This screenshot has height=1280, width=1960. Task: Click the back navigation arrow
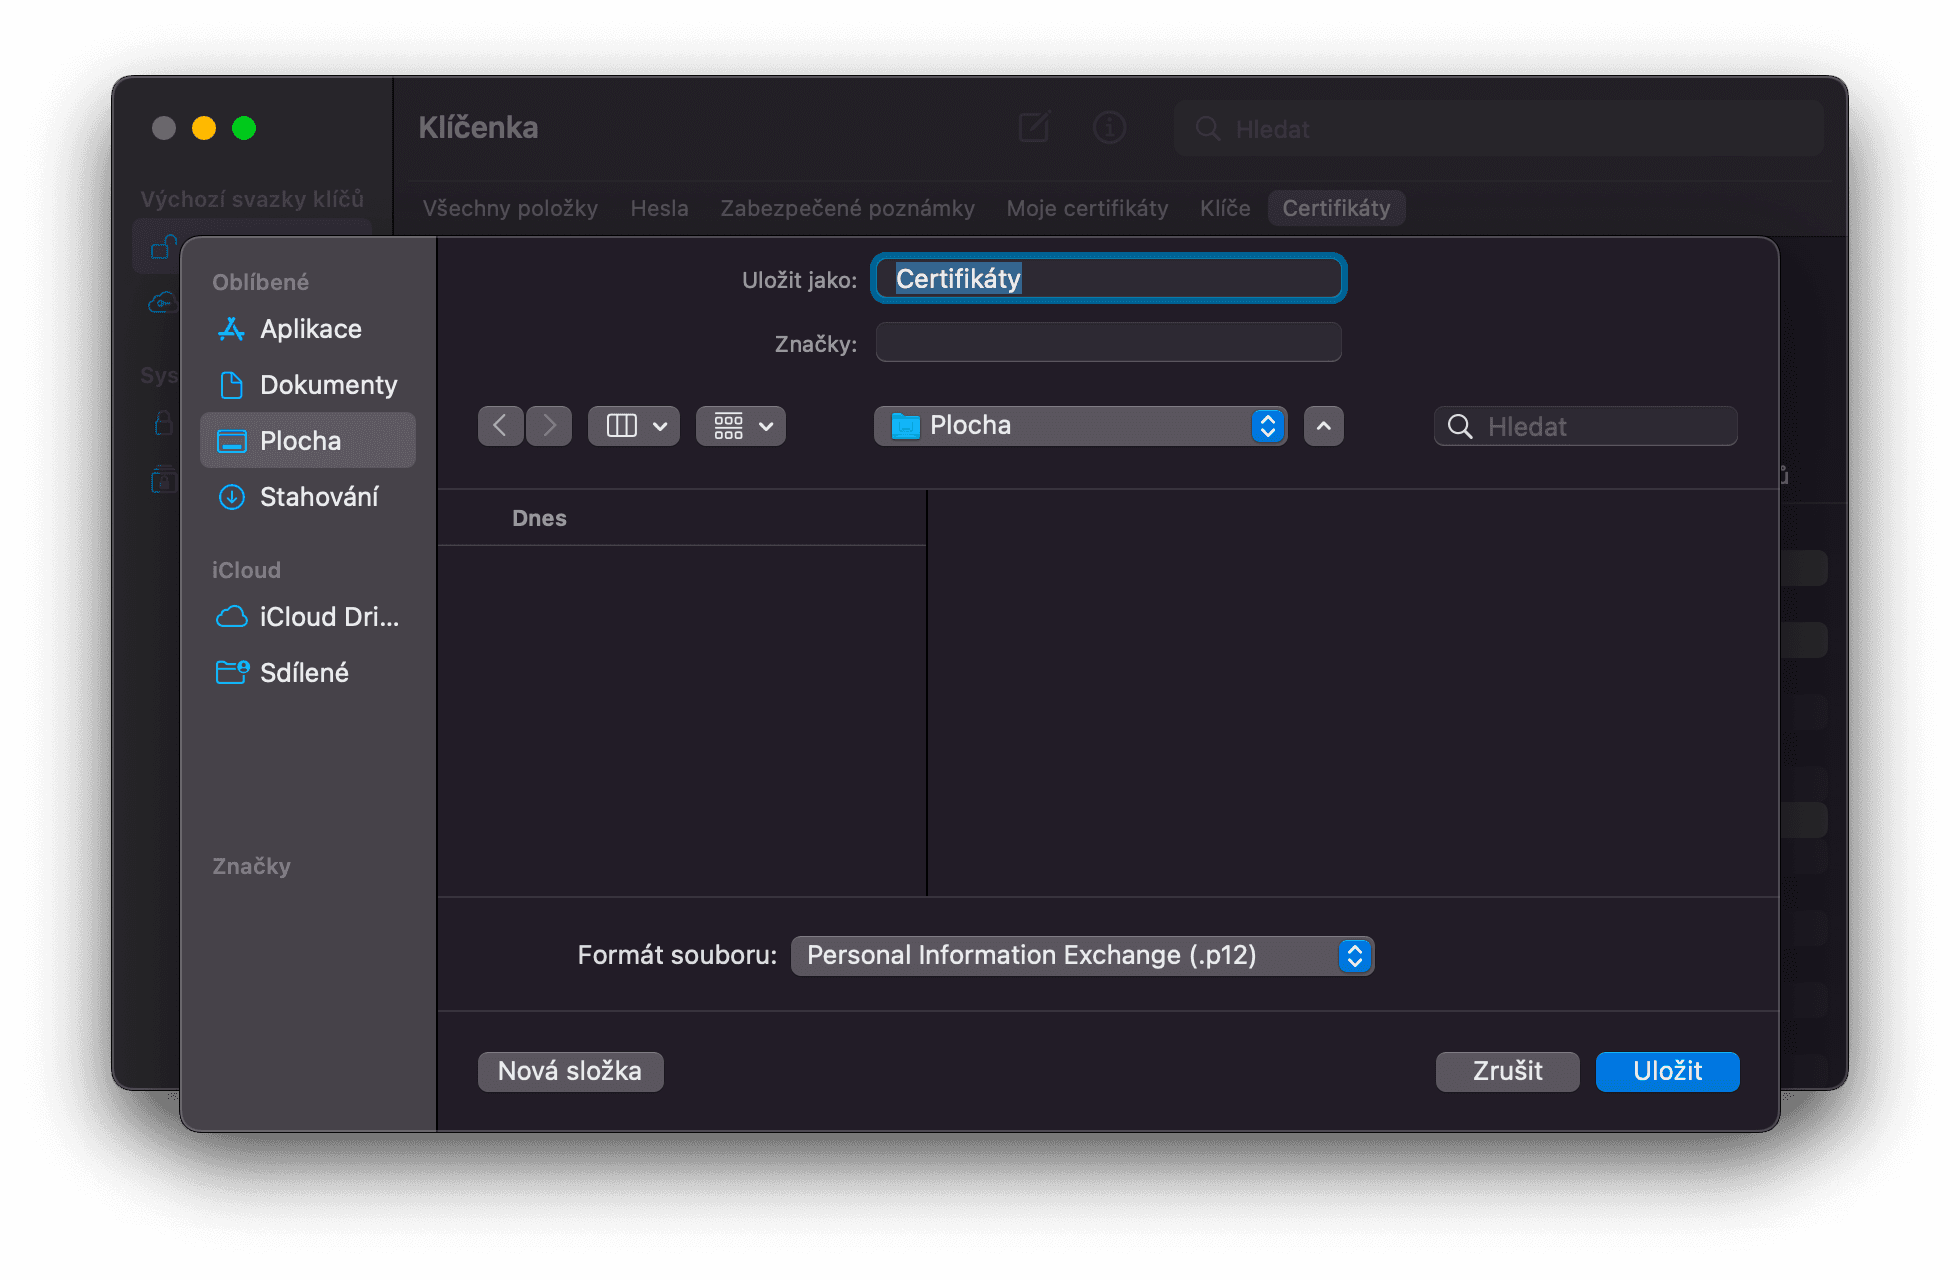pos(500,426)
